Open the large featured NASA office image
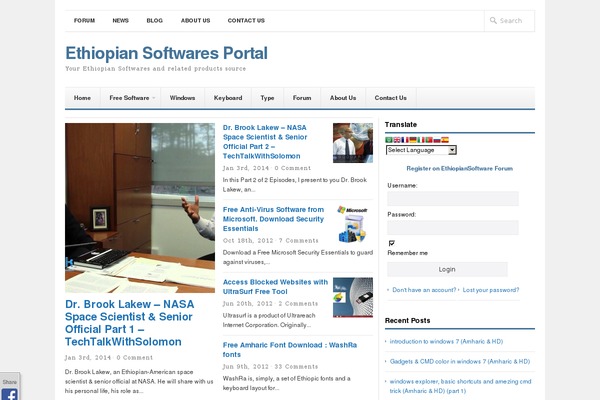Screen dimensions: 600x400 140,208
